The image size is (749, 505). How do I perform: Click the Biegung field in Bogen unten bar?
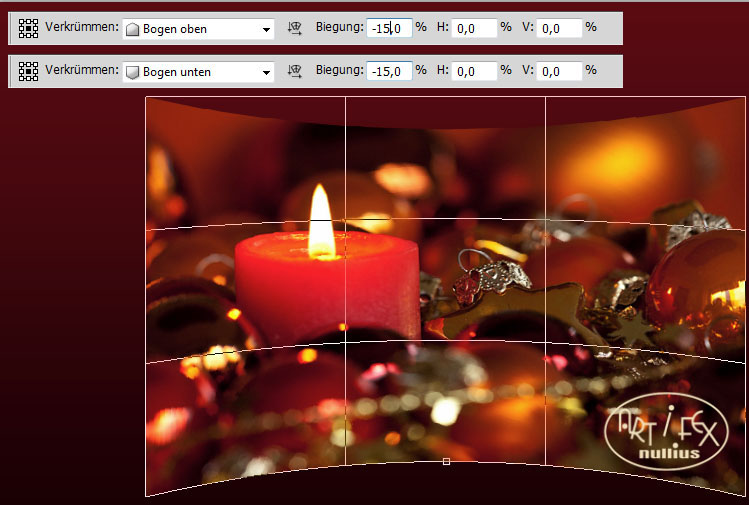389,71
